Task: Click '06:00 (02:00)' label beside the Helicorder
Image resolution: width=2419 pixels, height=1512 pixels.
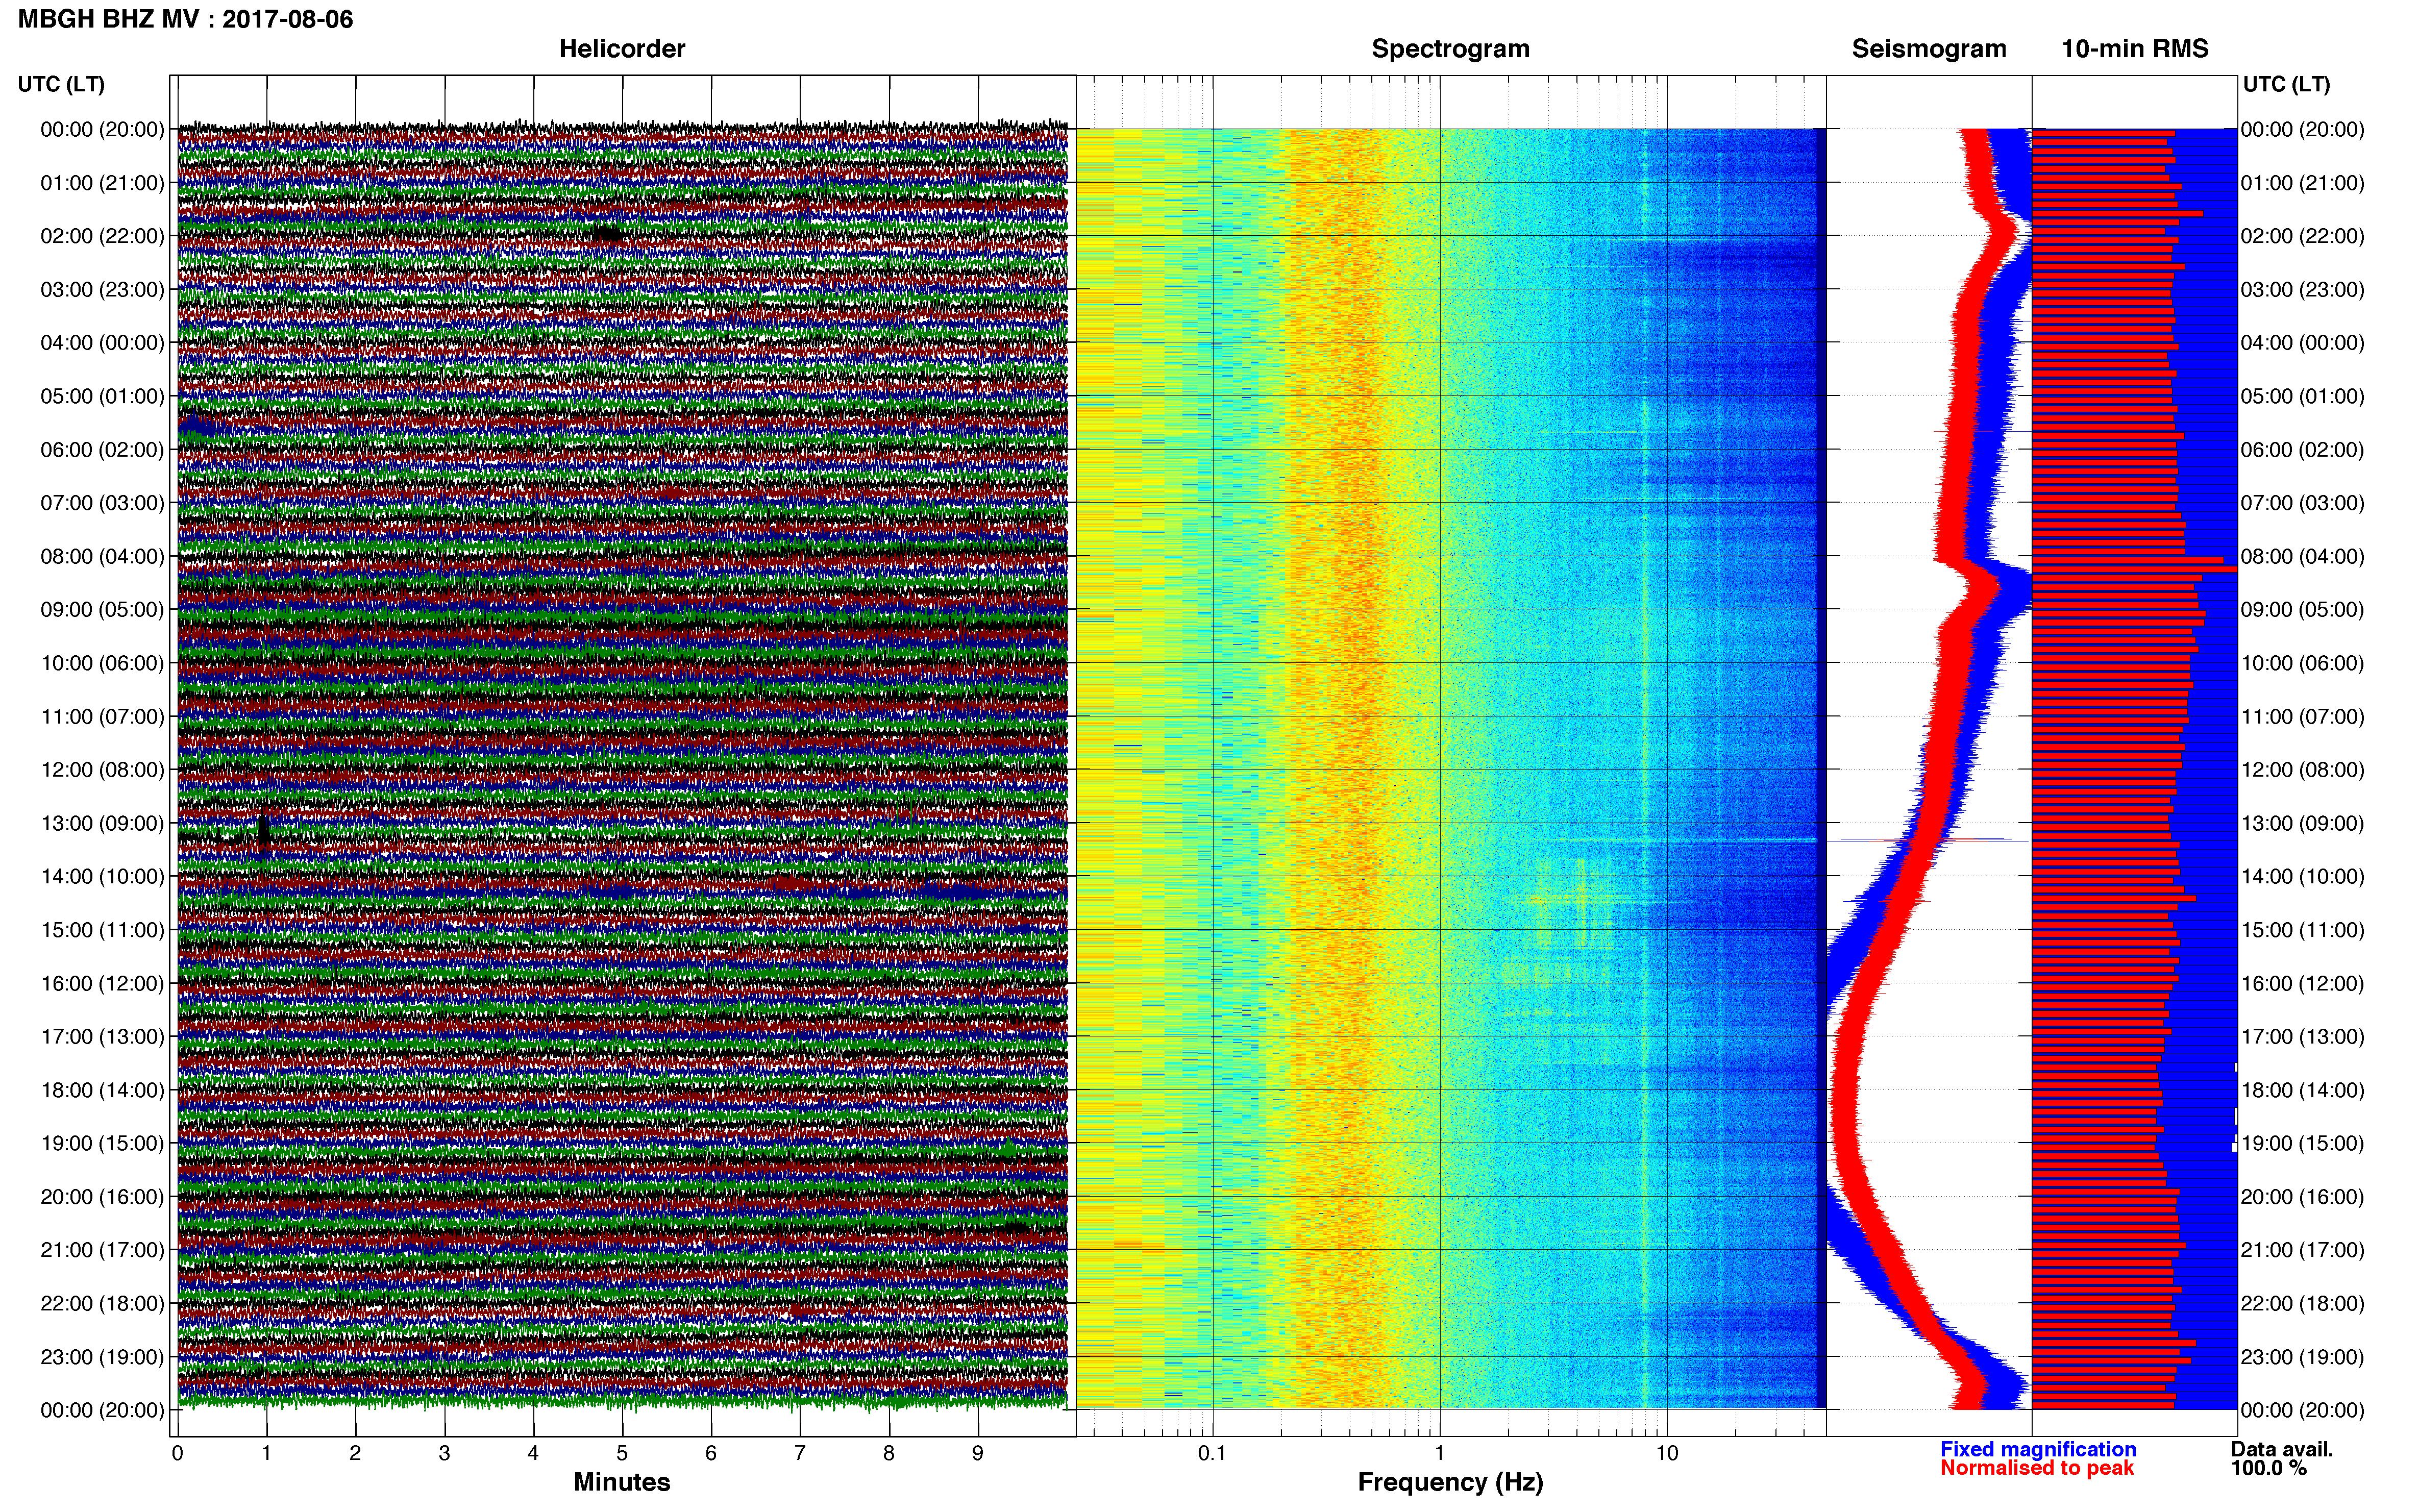Action: [102, 450]
